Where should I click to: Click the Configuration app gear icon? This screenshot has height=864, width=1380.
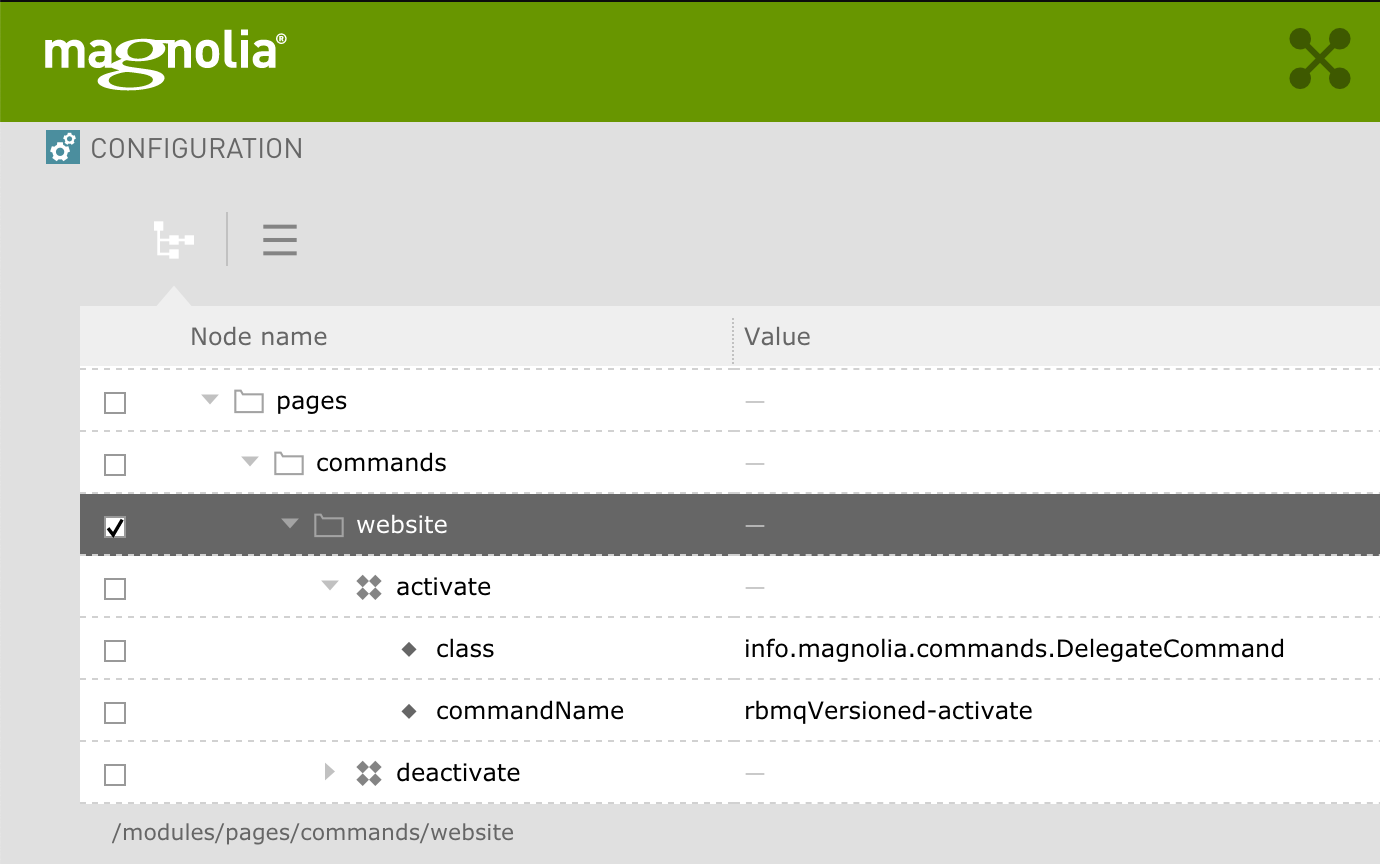63,148
